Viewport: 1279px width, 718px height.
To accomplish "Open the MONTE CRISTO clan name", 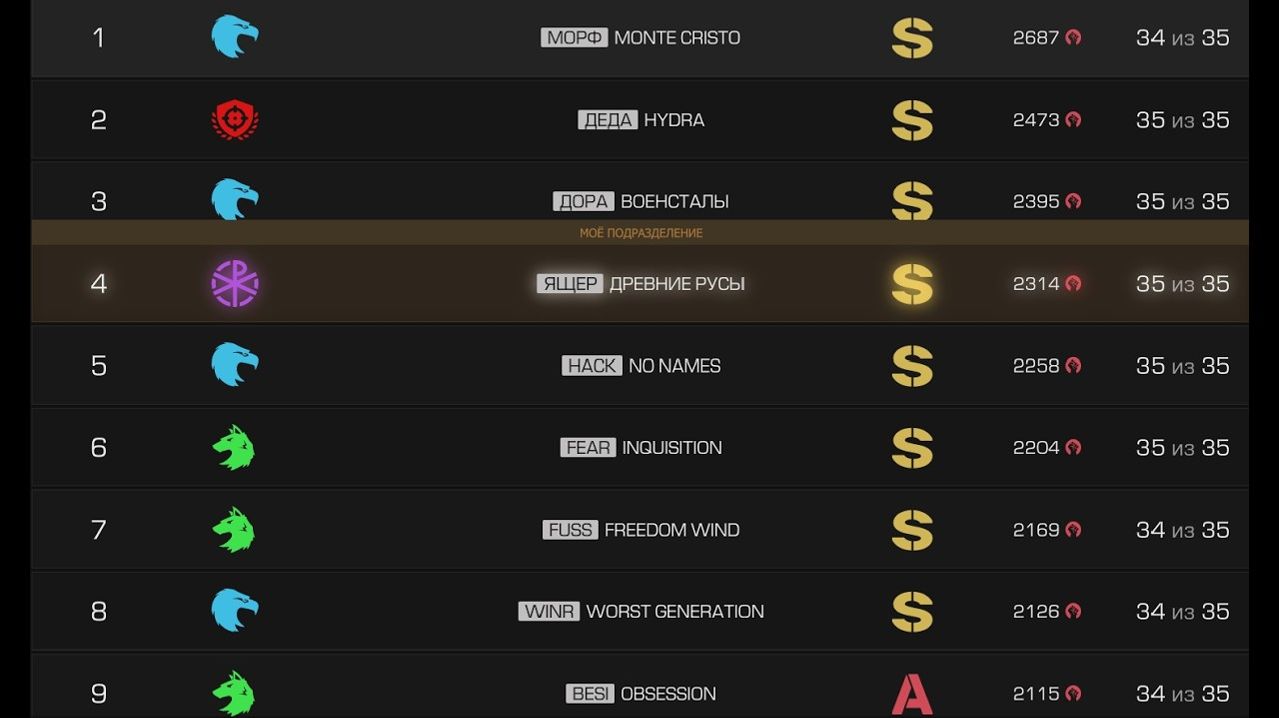I will coord(677,38).
